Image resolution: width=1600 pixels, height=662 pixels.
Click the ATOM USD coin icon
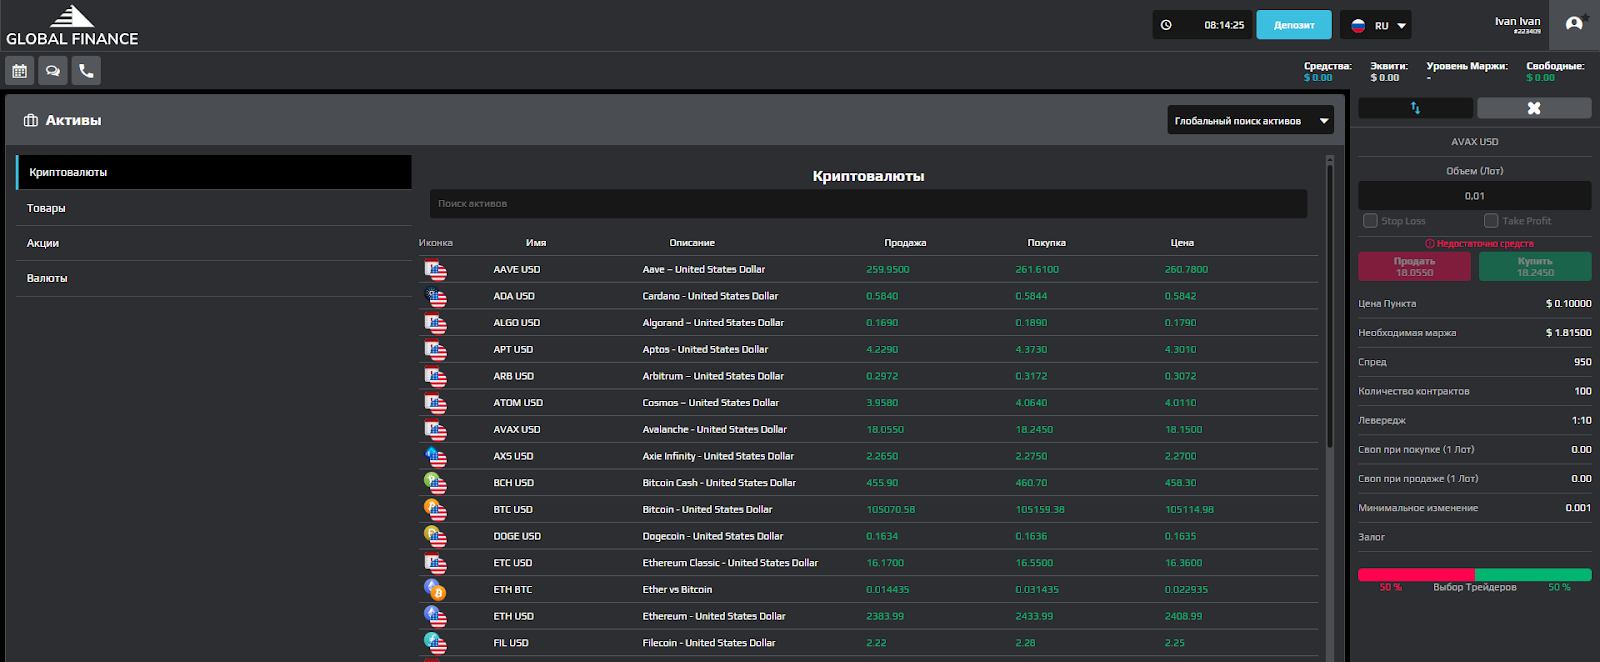tap(435, 403)
